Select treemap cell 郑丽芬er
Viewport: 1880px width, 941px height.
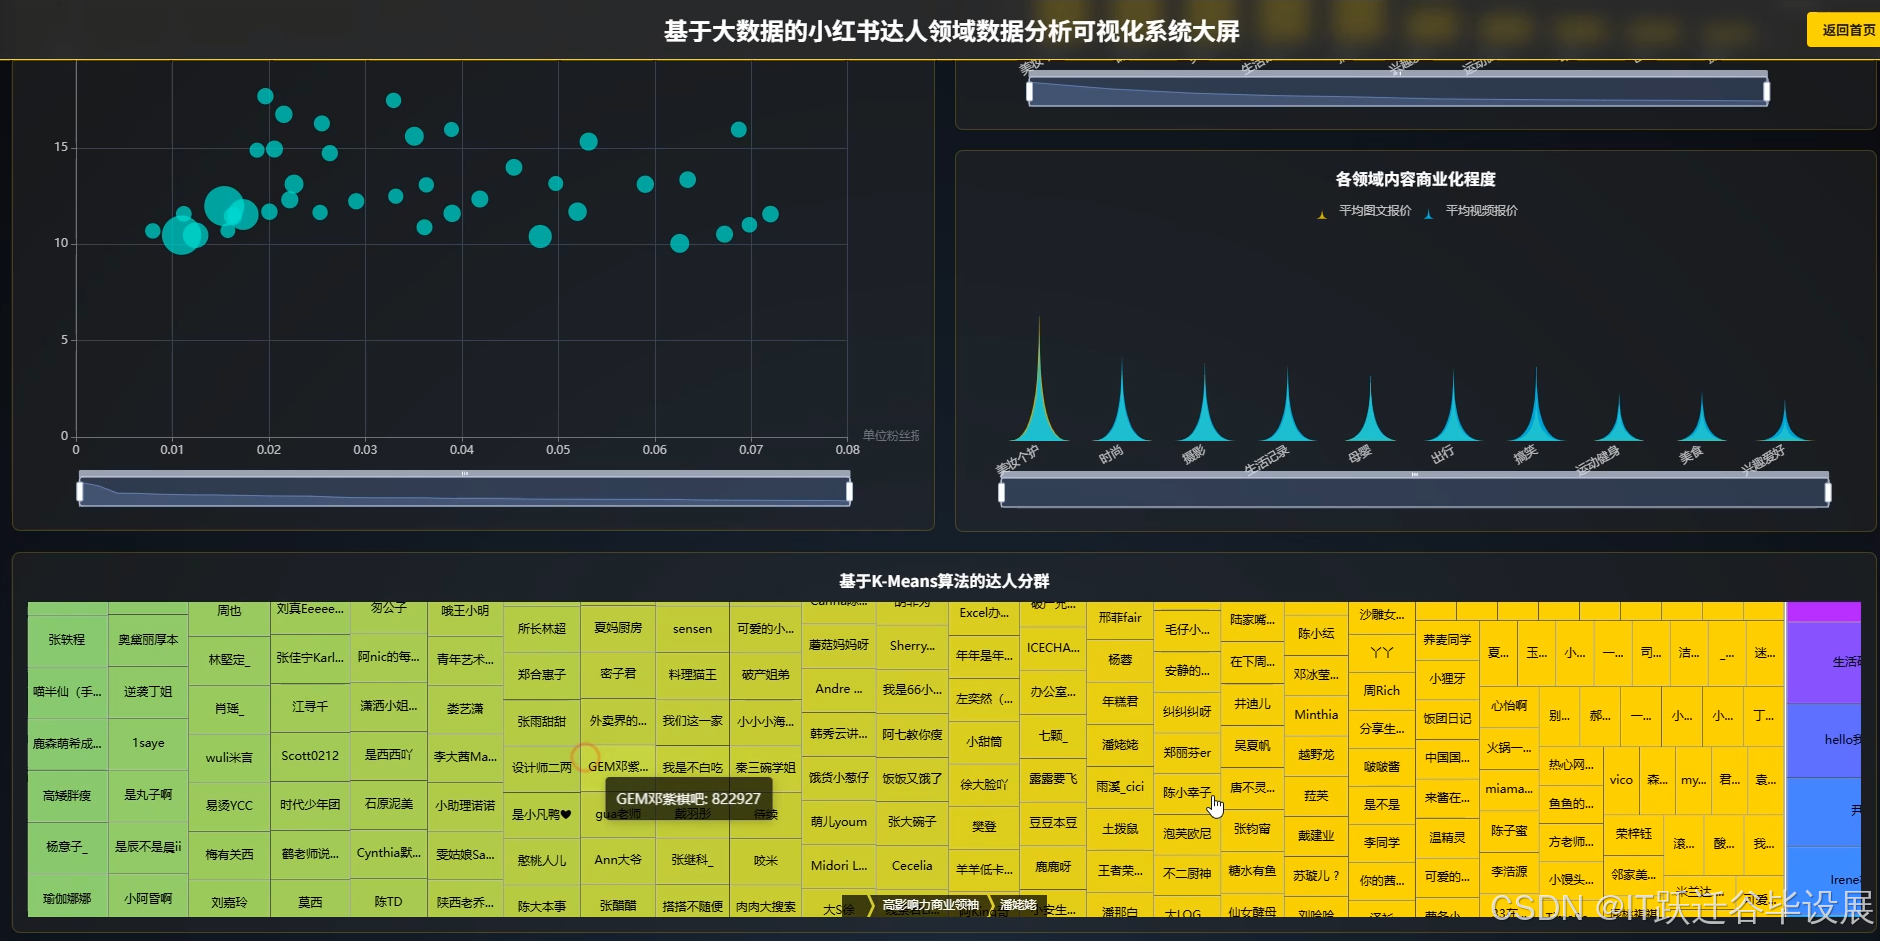tap(1187, 753)
